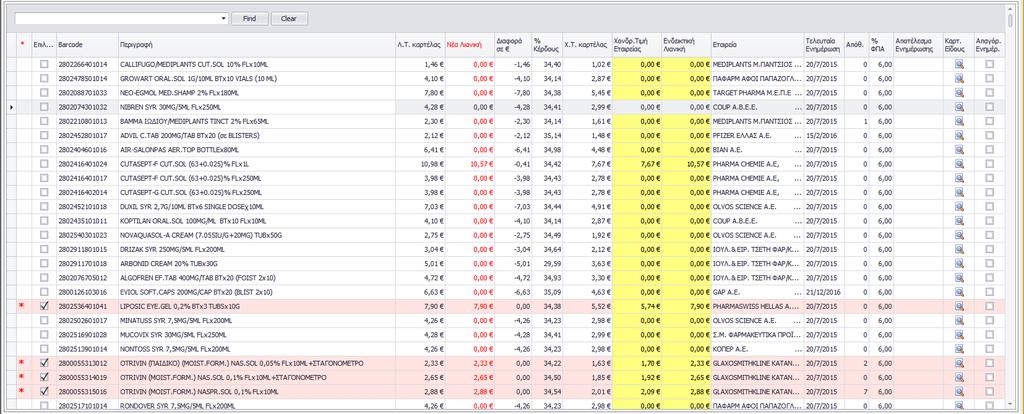Screen dimensions: 1024x414
Task: Open item card icon for CUTASEPT-F FLx1L row
Action: click(x=959, y=164)
